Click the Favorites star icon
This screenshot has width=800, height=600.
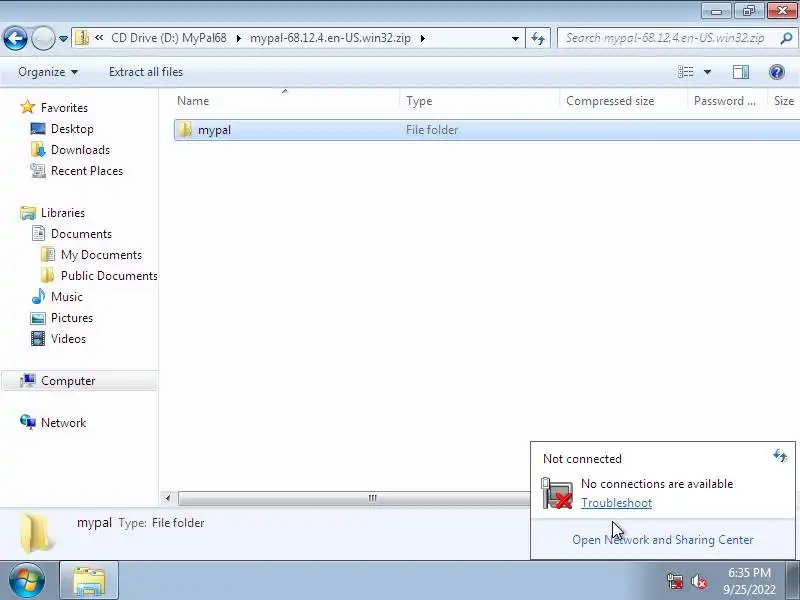27,107
